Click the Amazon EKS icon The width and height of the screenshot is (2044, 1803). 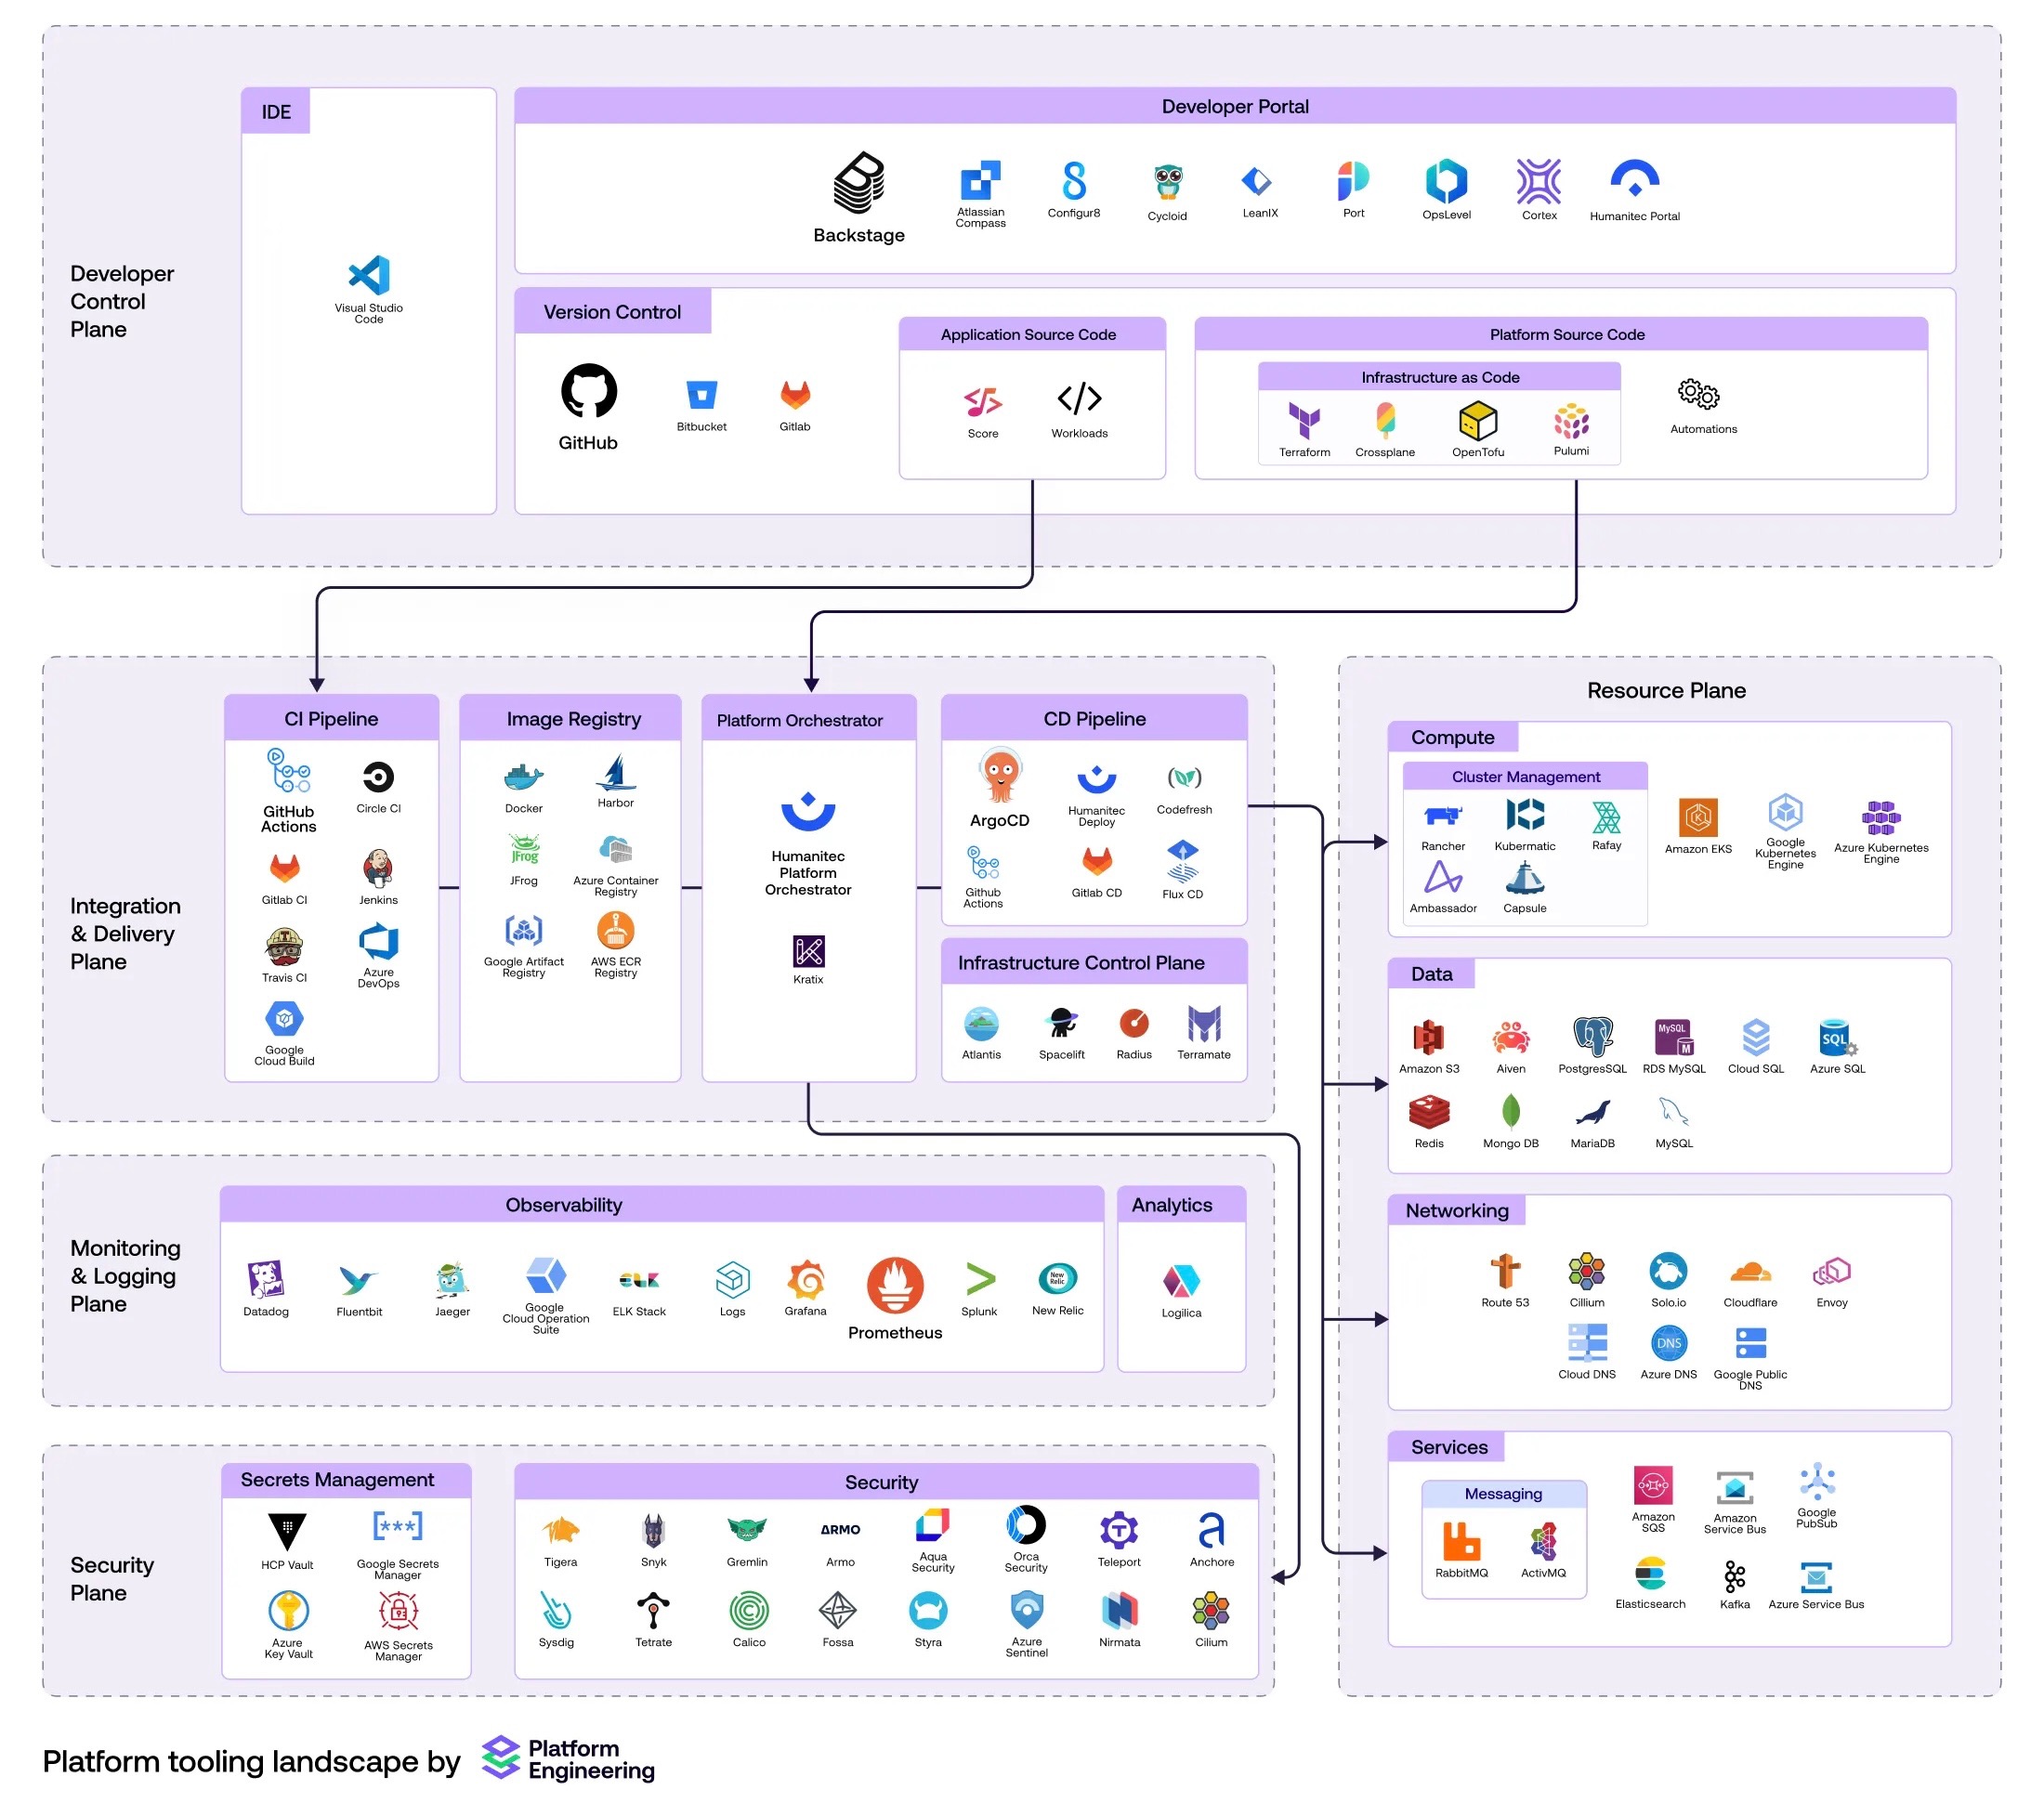pyautogui.click(x=1698, y=818)
